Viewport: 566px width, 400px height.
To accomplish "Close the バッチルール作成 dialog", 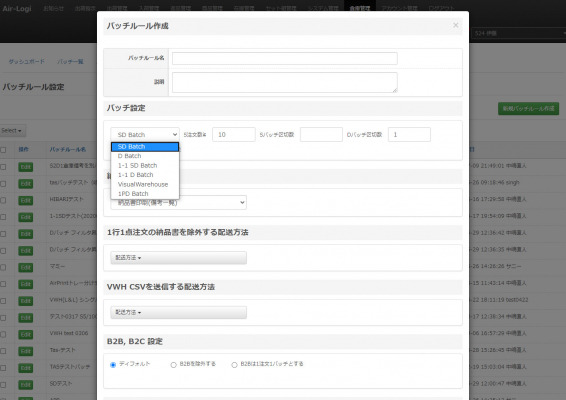I will 456,25.
